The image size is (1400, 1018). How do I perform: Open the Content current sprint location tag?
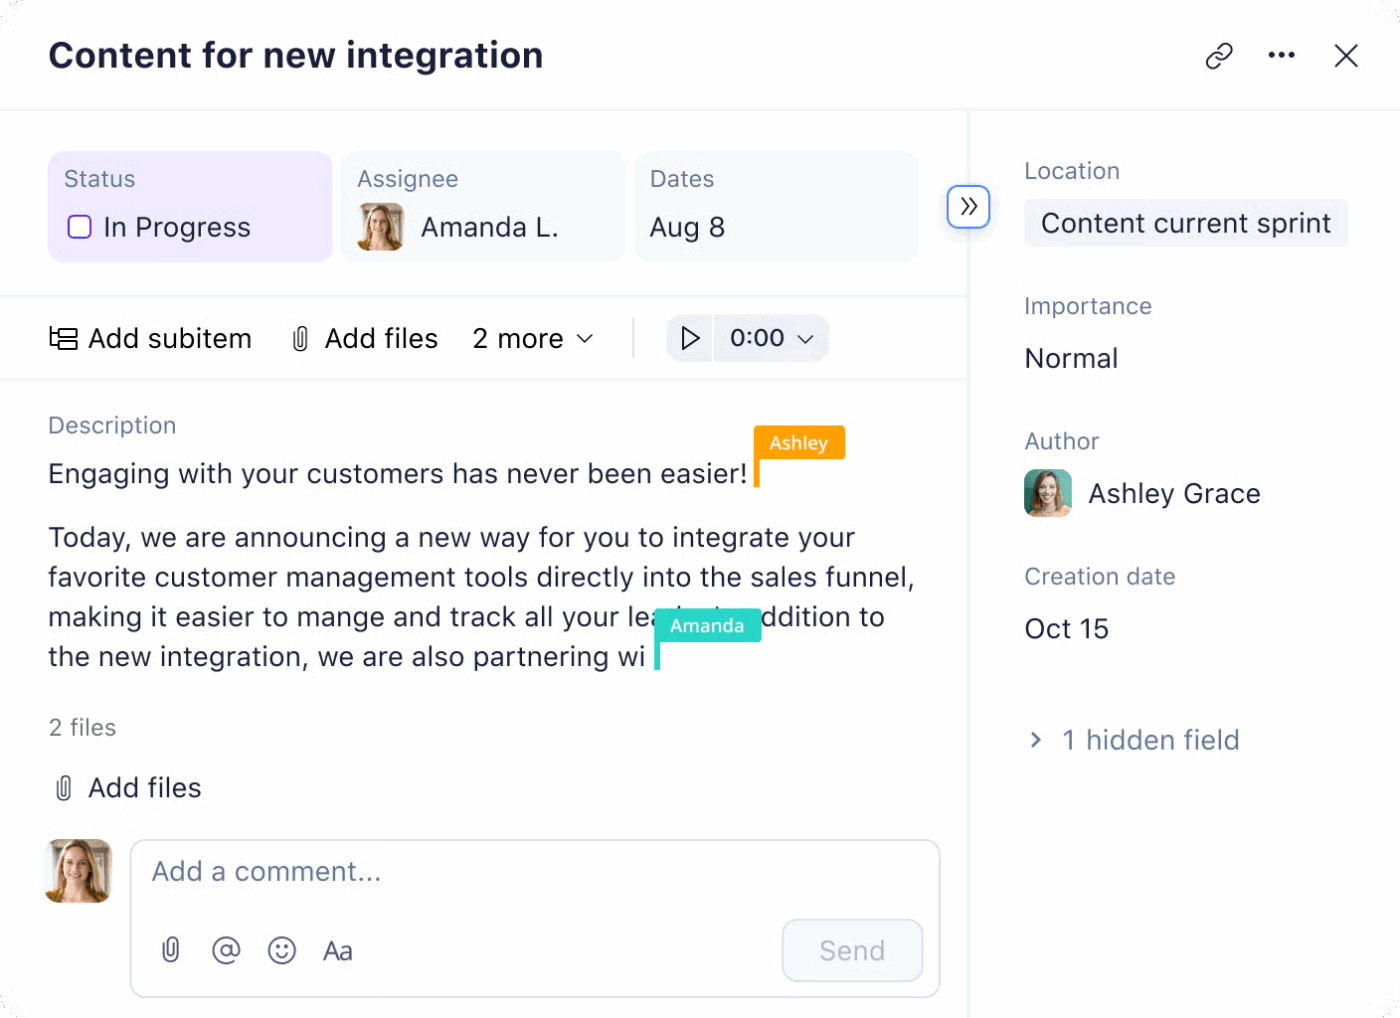coord(1186,223)
